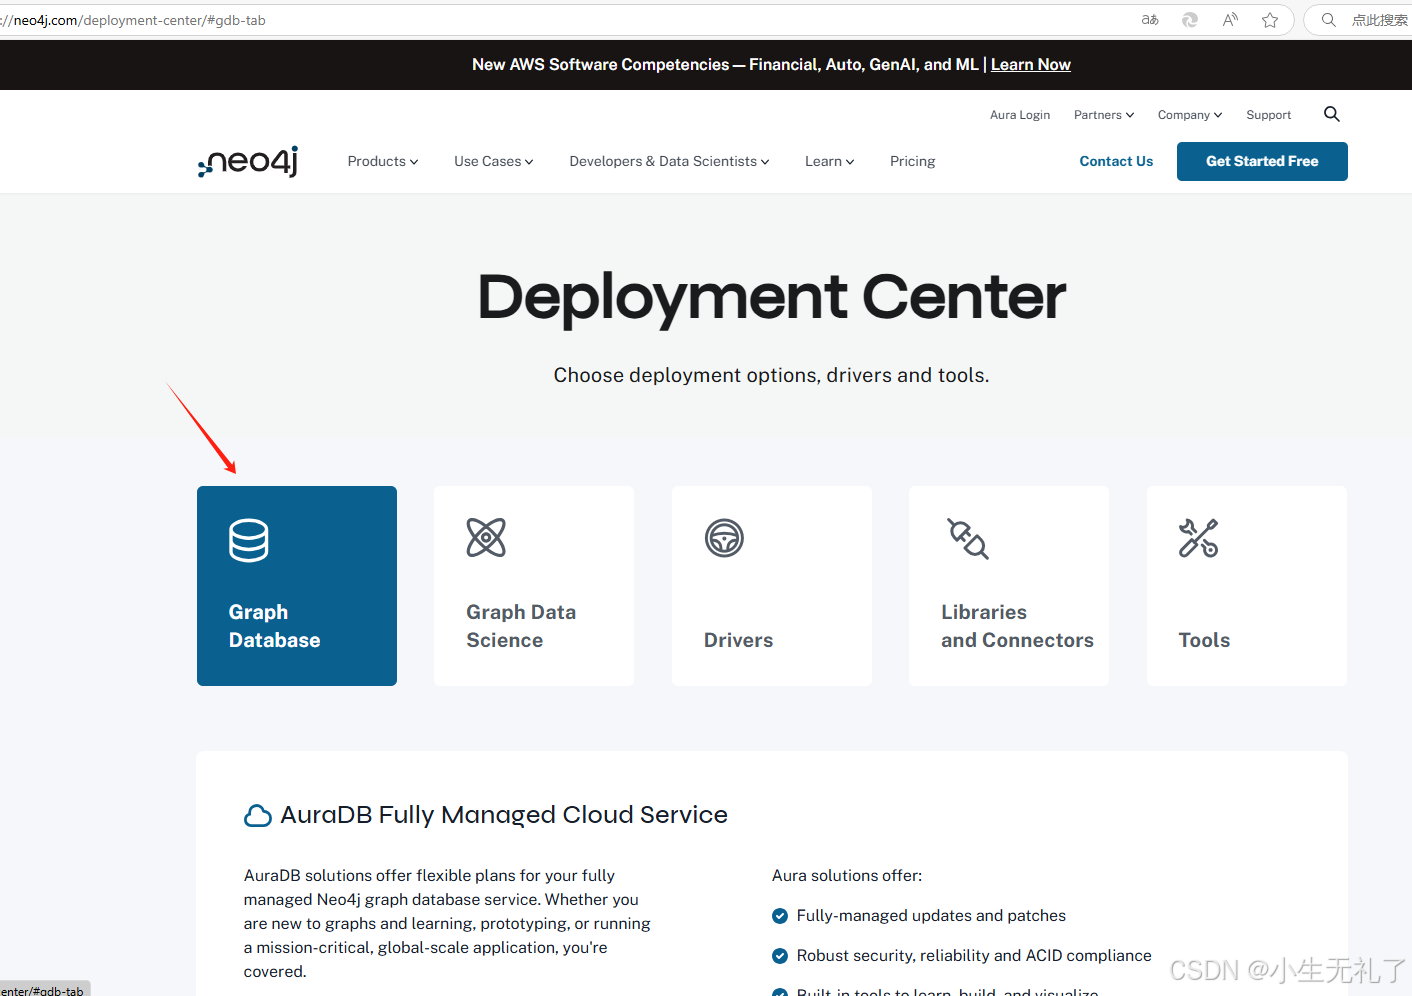This screenshot has height=996, width=1412.
Task: Select the Graph Data Science tab
Action: [x=534, y=586]
